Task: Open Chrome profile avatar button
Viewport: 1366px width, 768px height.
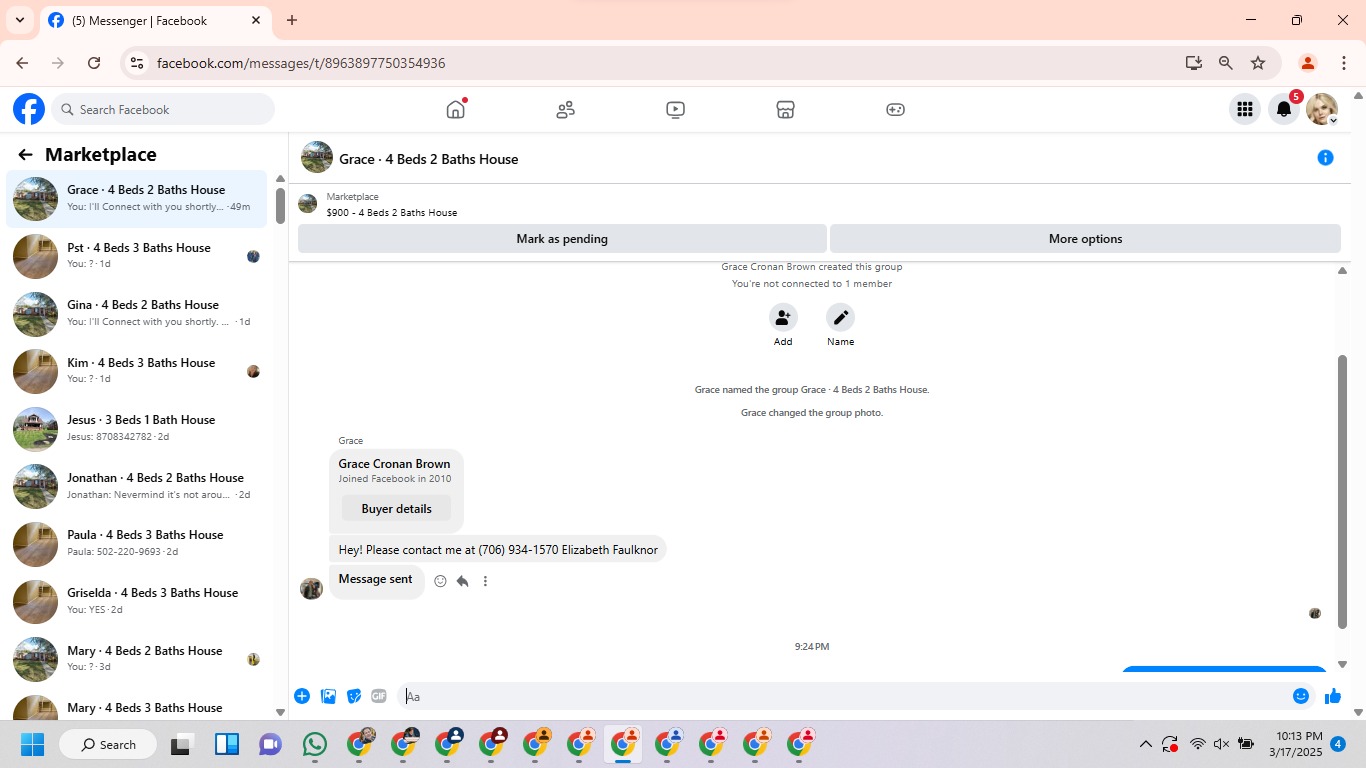Action: 1307,63
